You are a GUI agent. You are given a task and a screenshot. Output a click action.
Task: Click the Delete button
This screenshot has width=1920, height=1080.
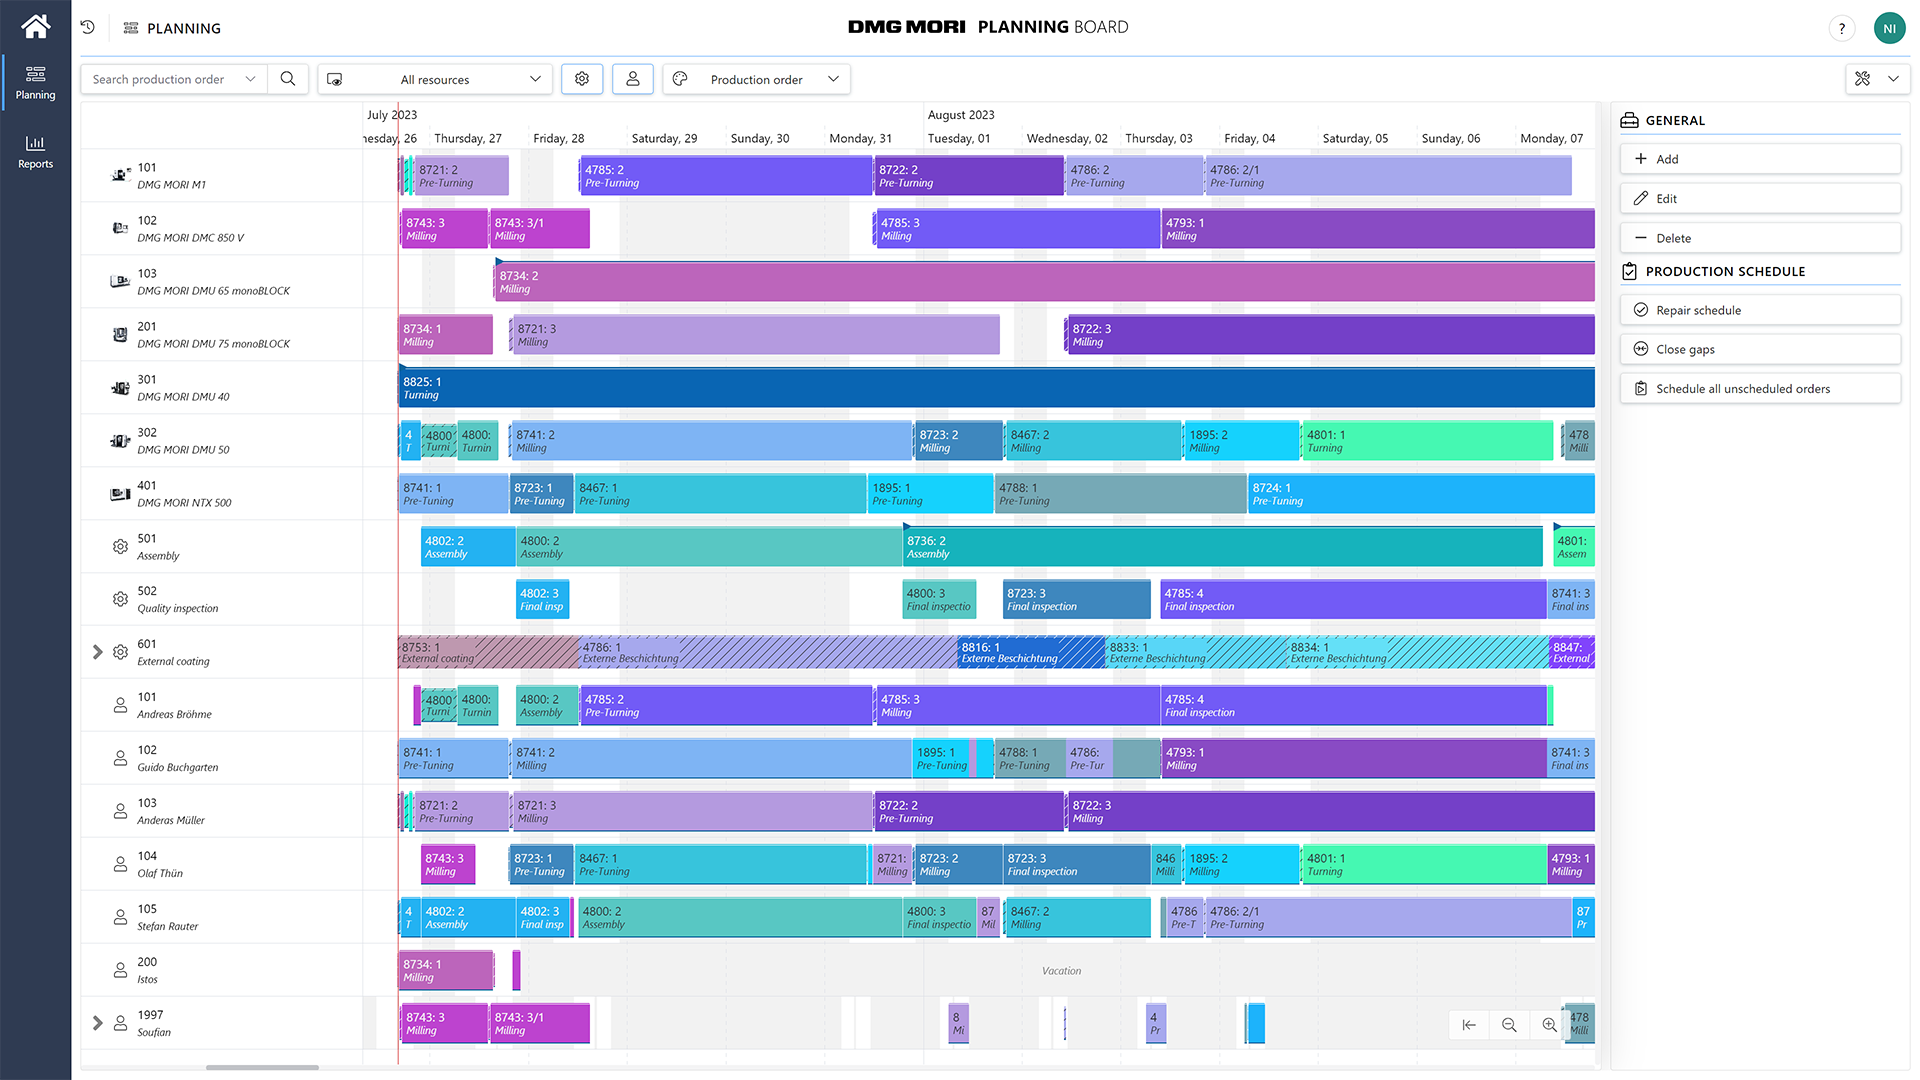point(1760,238)
